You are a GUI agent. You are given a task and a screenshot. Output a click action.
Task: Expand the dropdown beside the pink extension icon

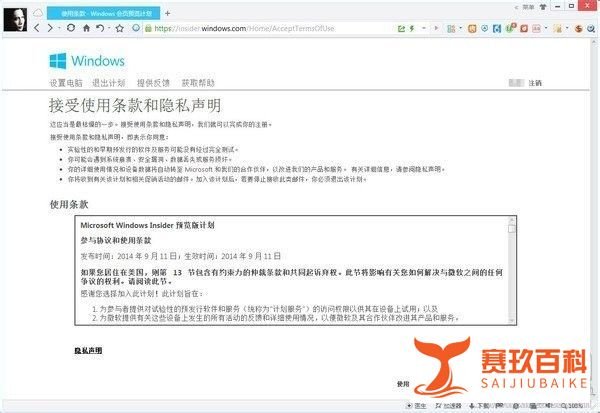point(546,28)
